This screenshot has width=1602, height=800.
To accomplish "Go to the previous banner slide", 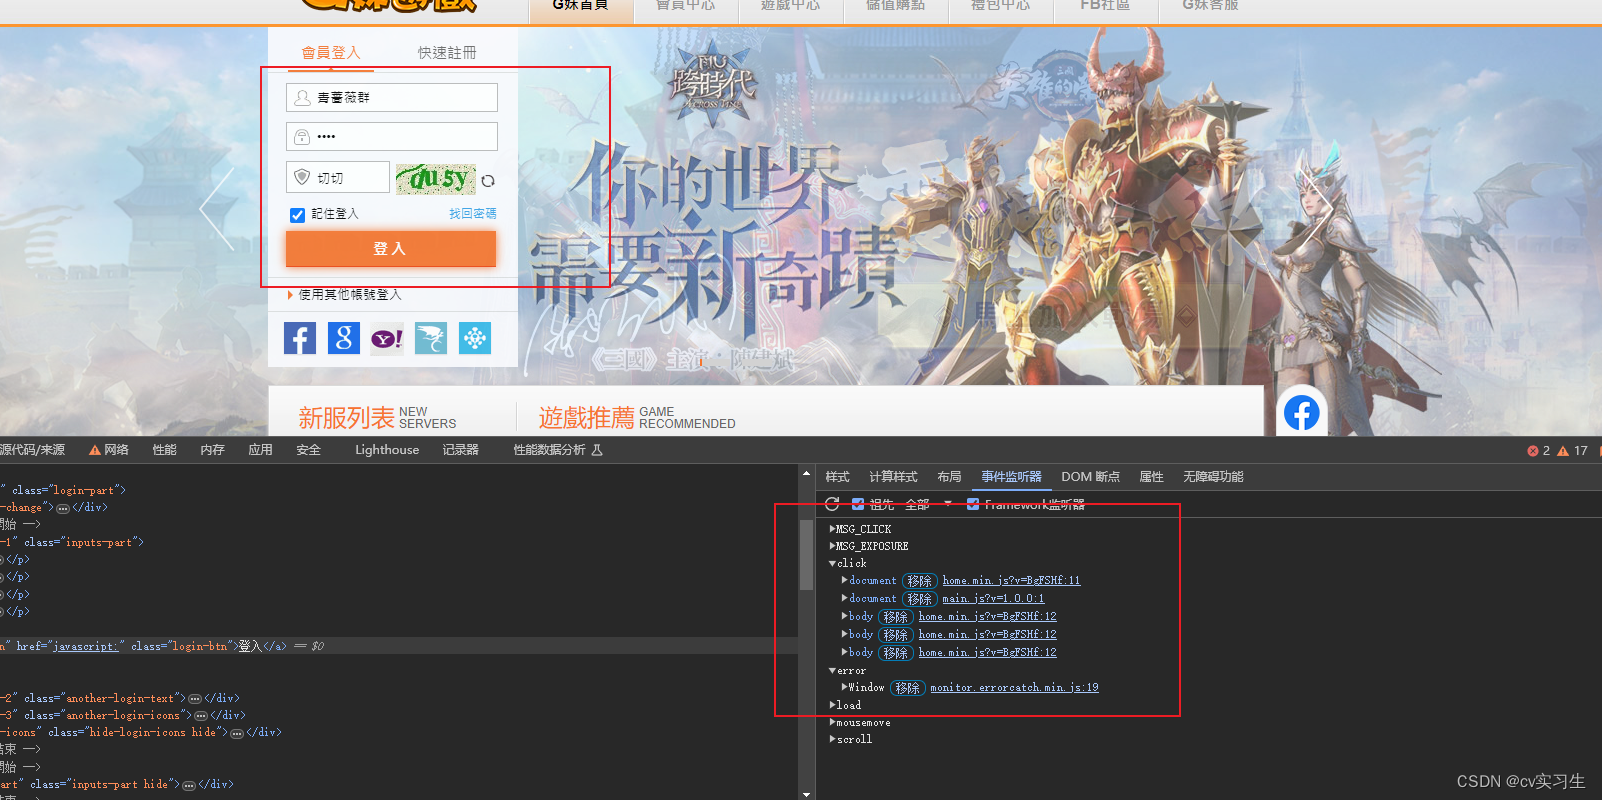I will coord(217,209).
